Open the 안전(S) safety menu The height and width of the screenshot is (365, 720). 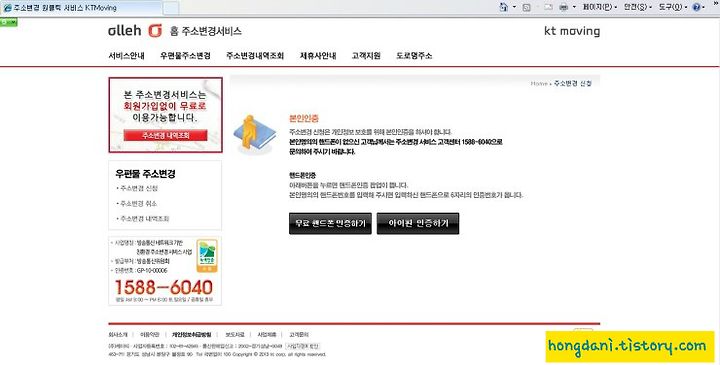[x=637, y=7]
